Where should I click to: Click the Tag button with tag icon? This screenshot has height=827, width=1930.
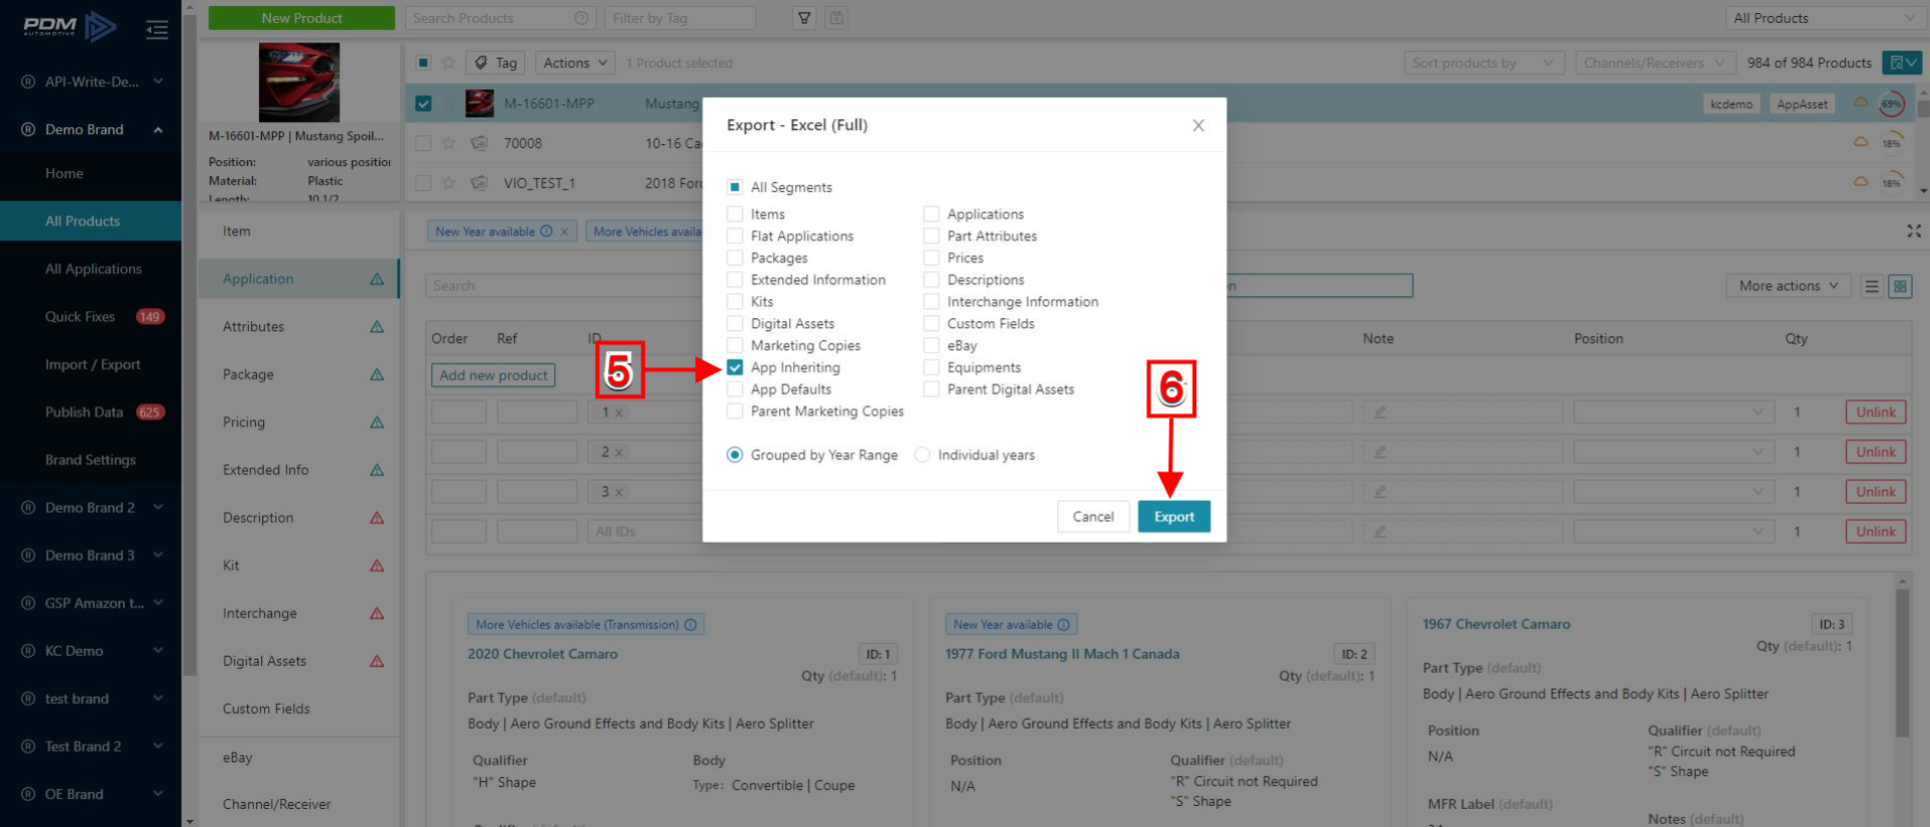(496, 63)
